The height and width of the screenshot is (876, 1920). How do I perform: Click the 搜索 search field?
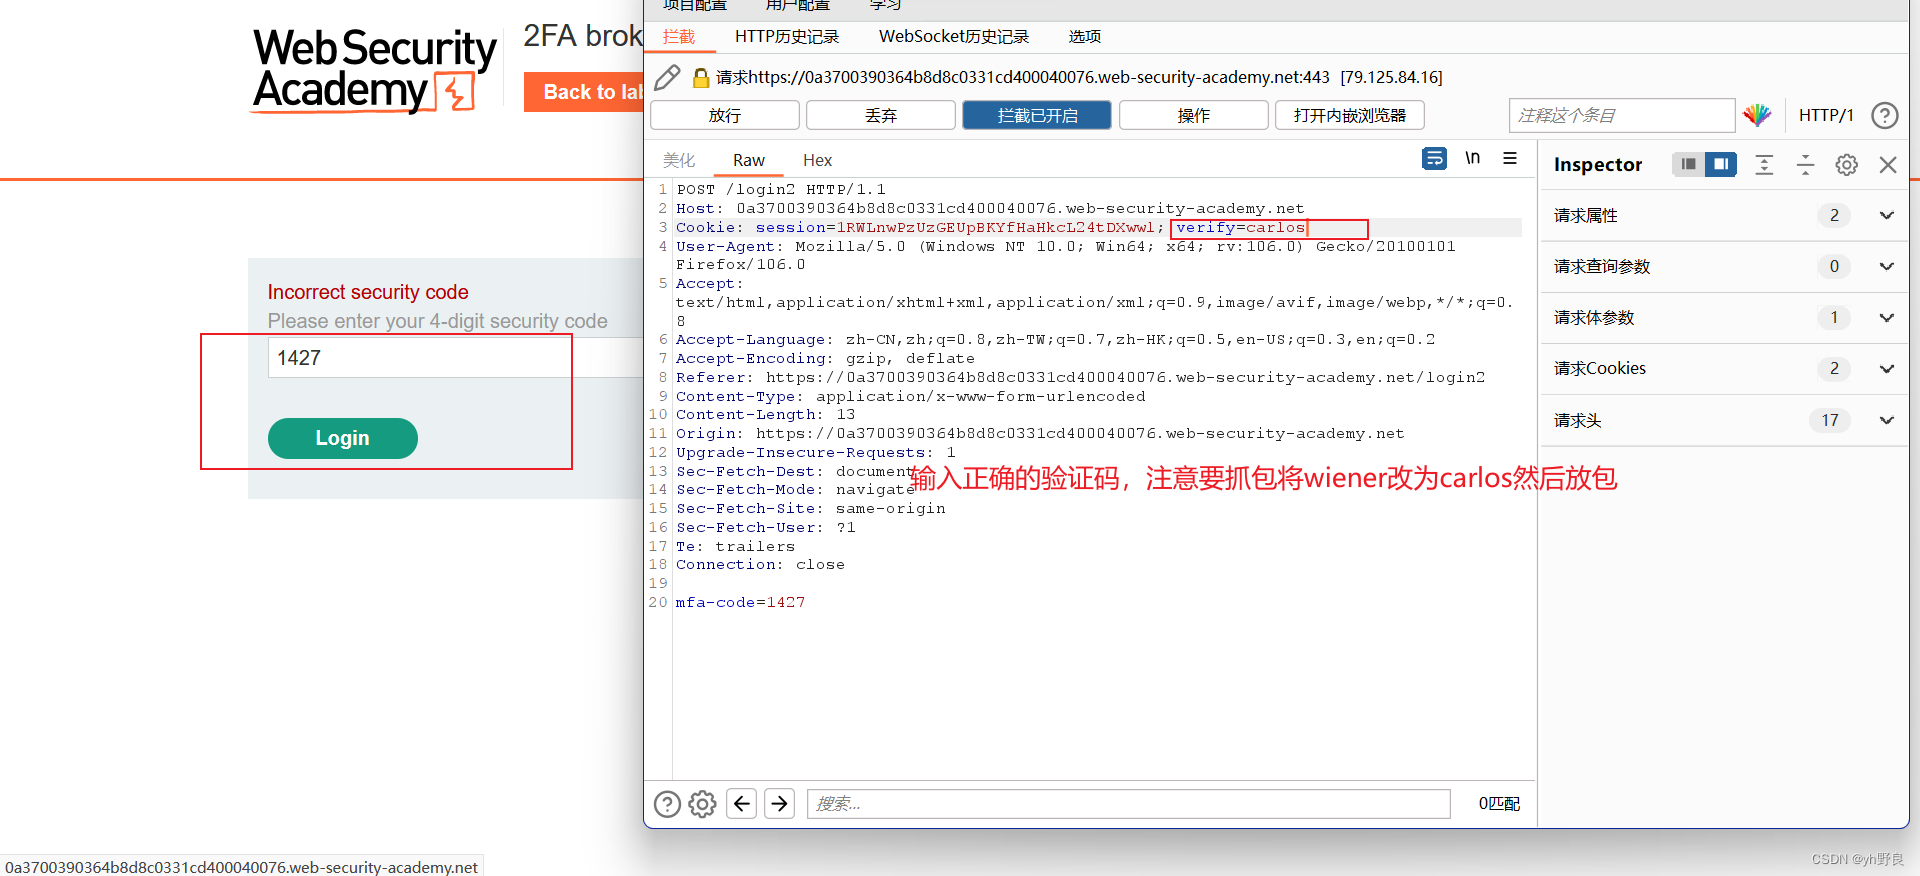point(1128,804)
